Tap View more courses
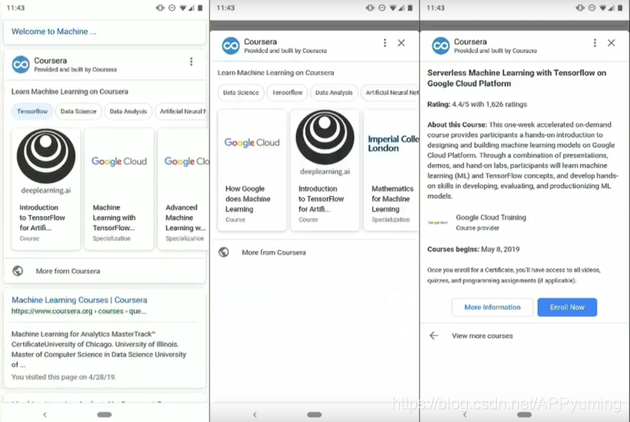The image size is (630, 422). 482,336
